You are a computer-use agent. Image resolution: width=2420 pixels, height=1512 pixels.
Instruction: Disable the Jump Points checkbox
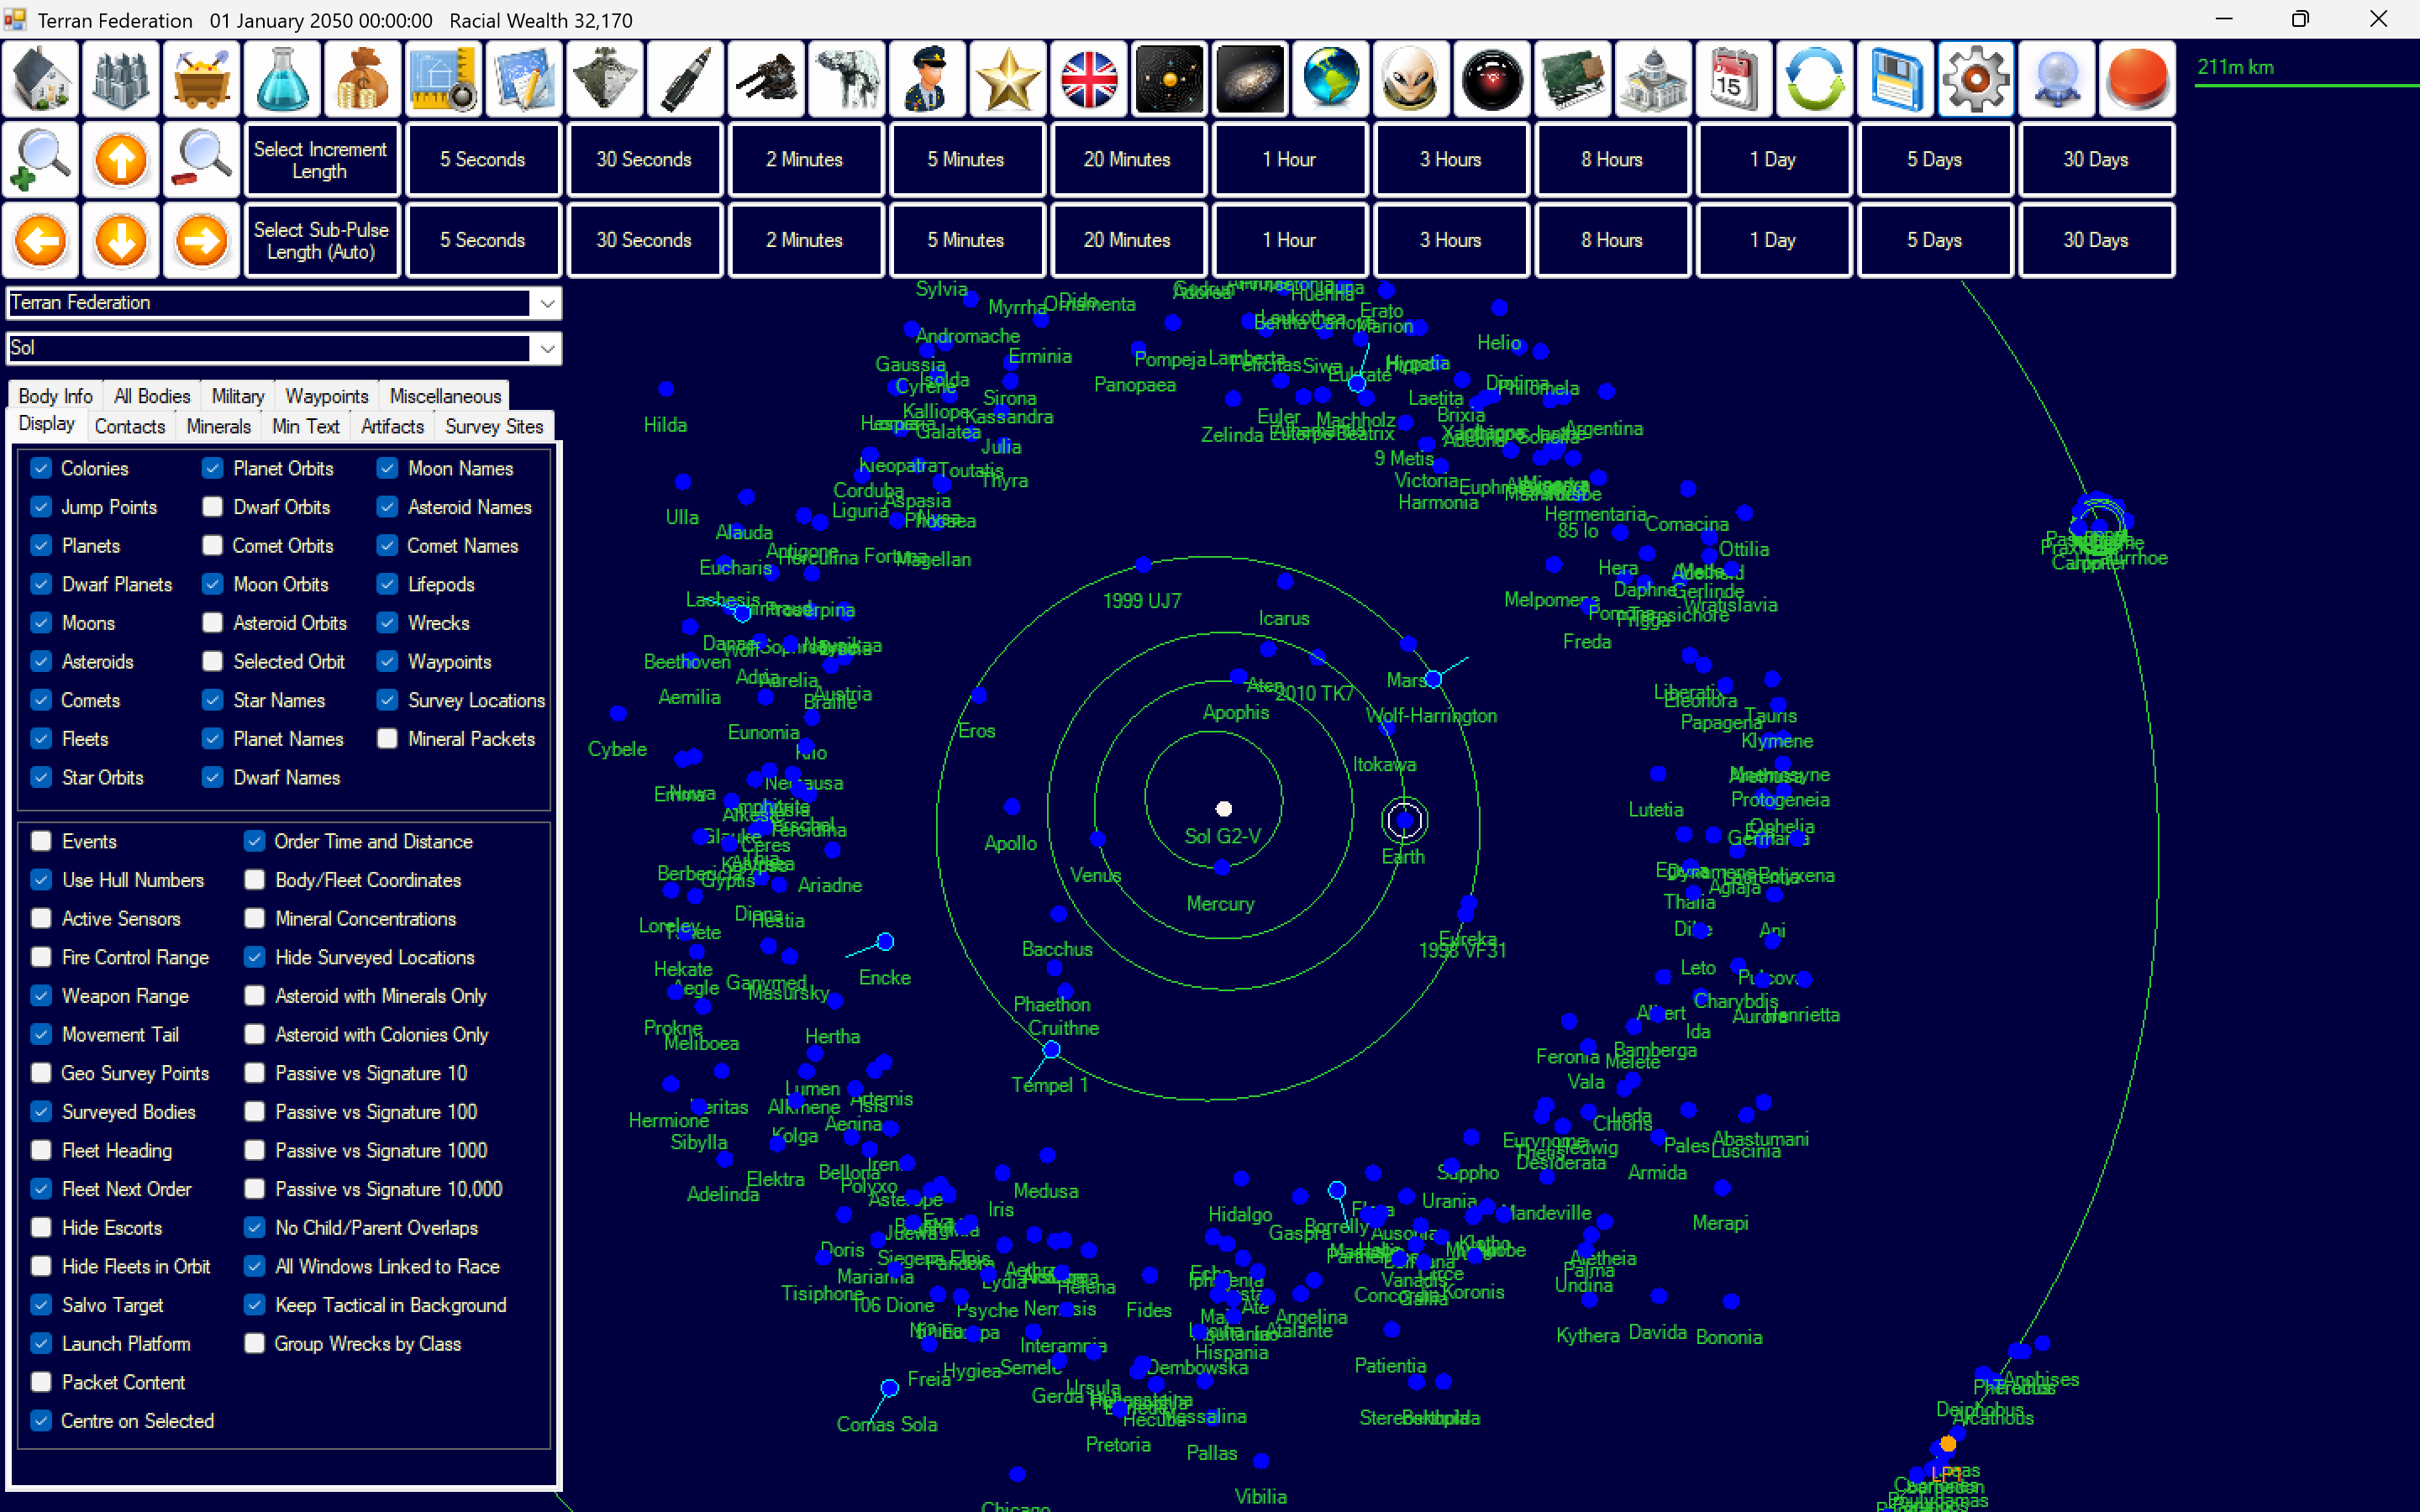coord(41,507)
